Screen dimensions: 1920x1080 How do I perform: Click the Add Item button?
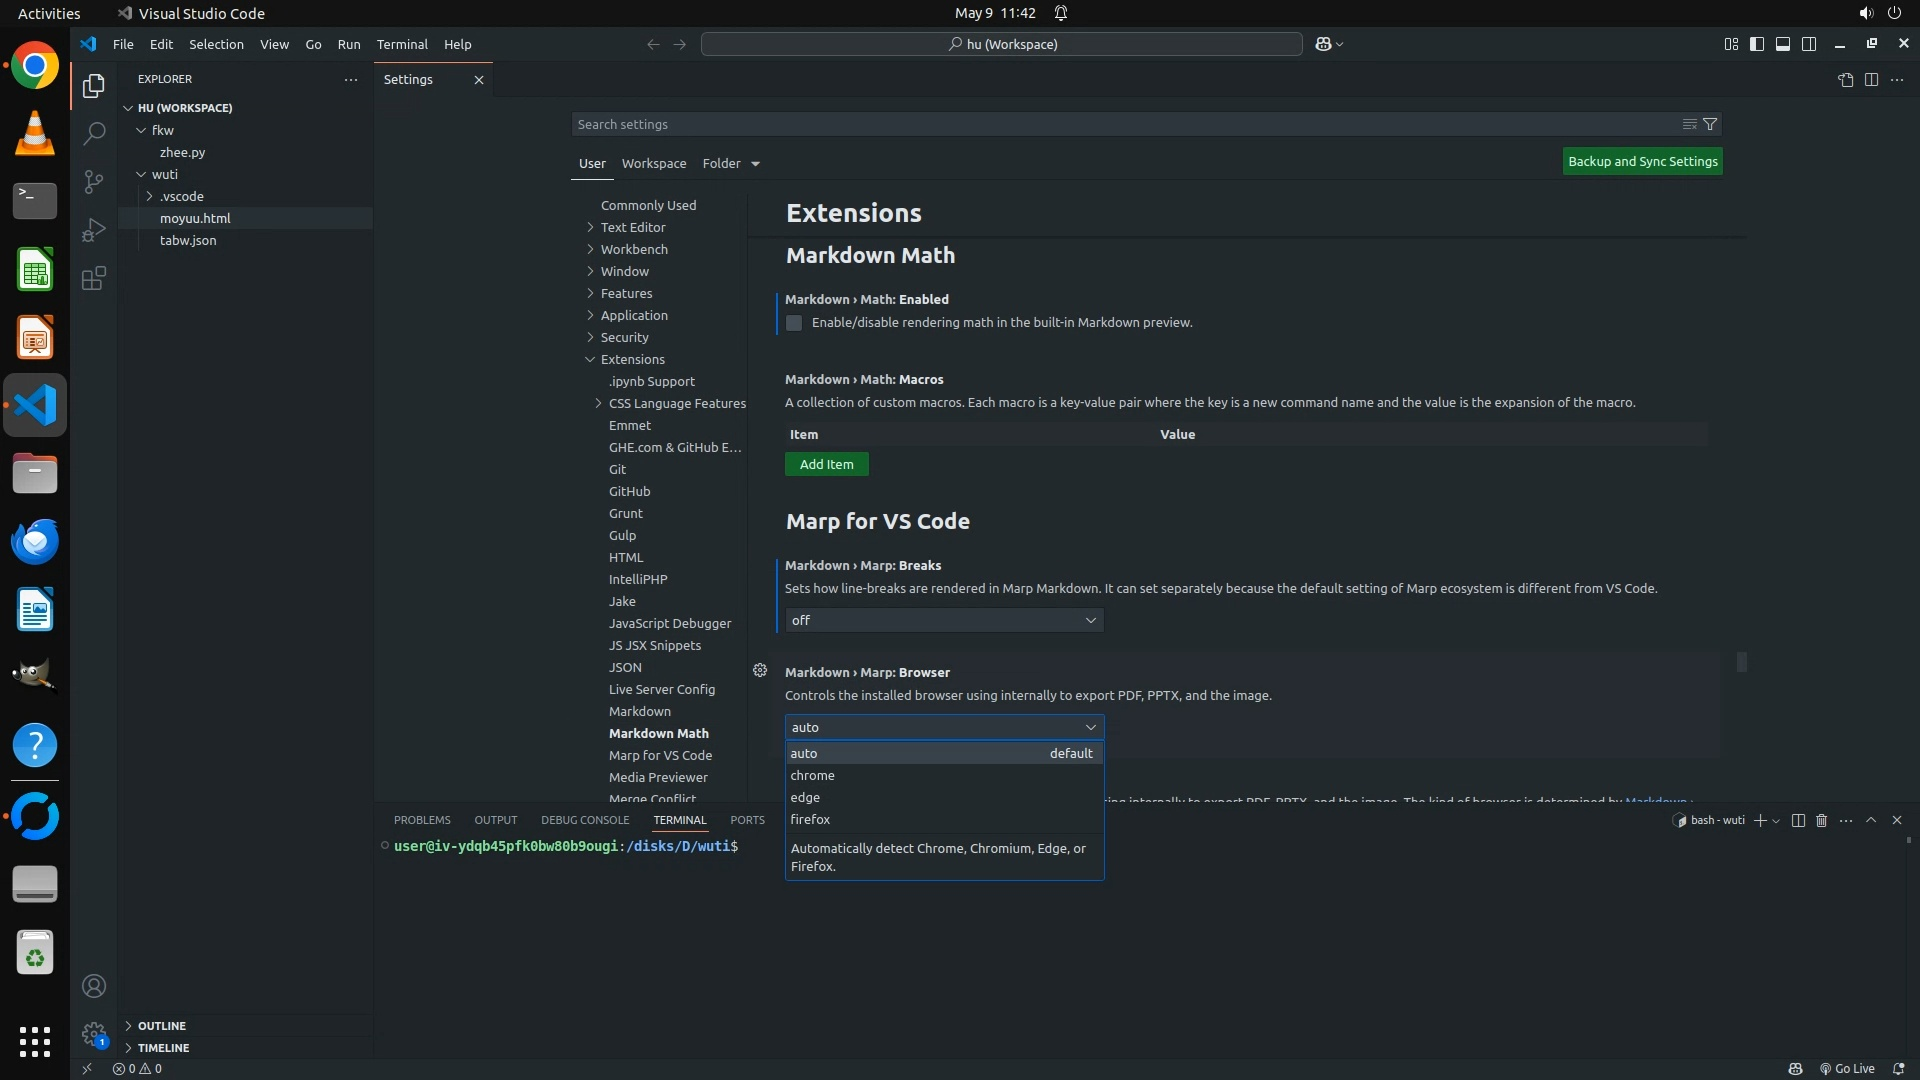point(826,464)
